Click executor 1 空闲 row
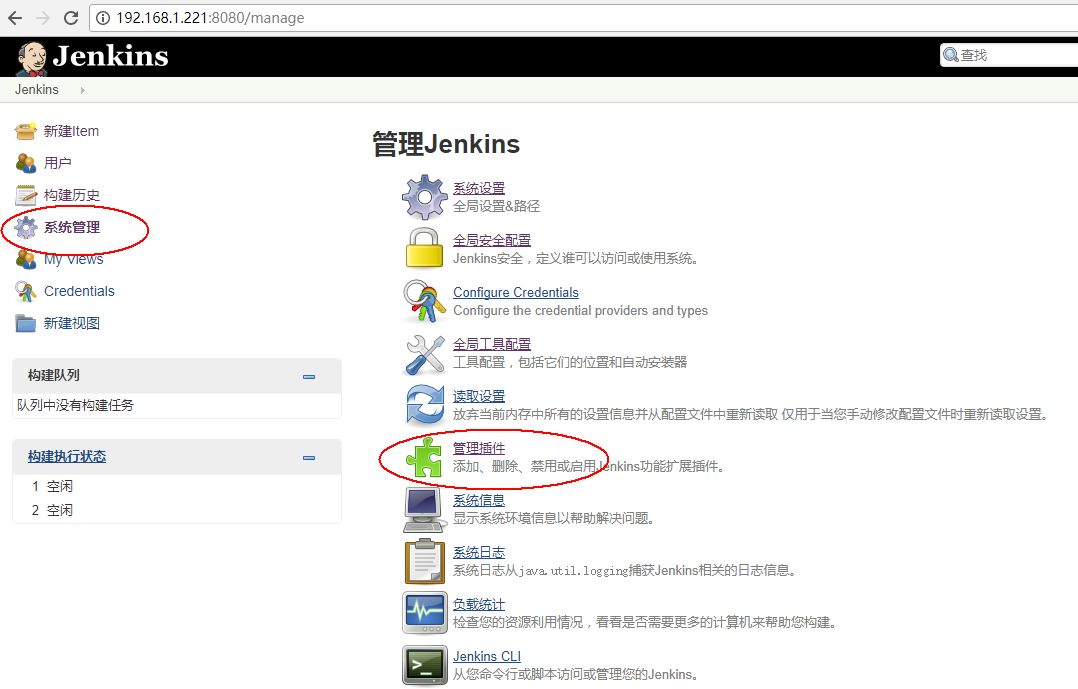This screenshot has height=689, width=1078. pyautogui.click(x=177, y=486)
